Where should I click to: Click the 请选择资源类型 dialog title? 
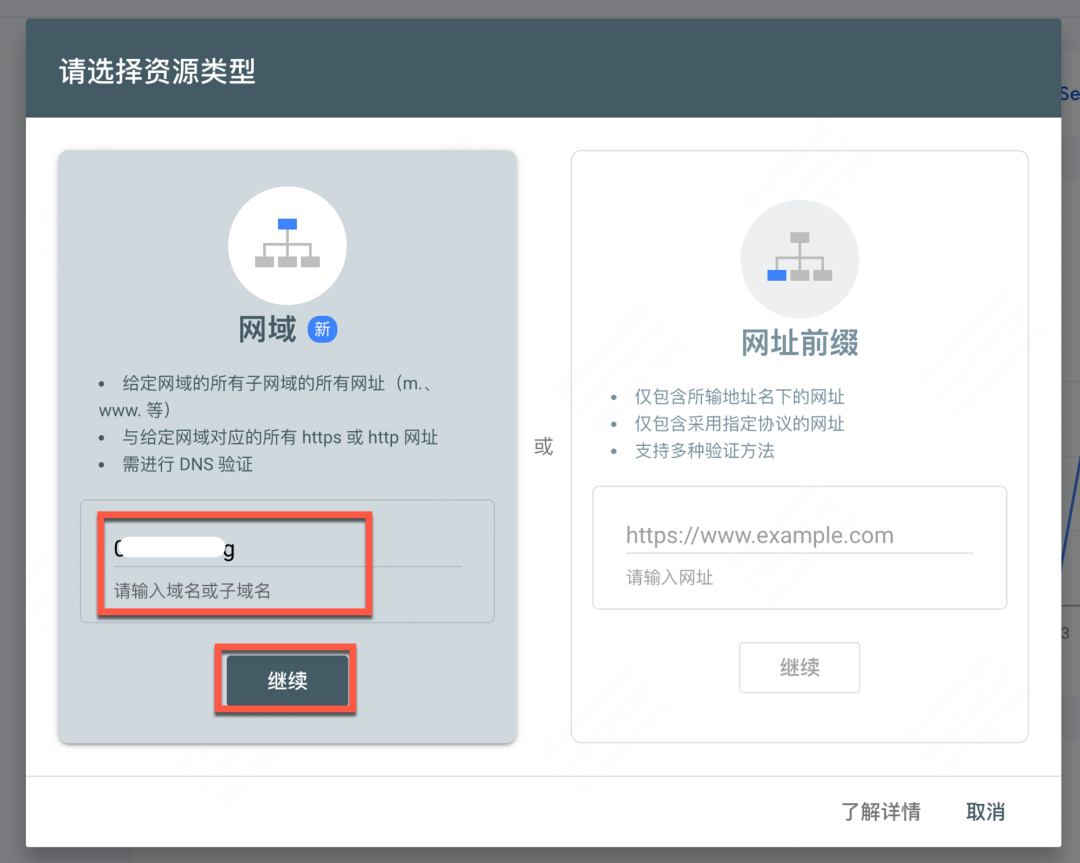click(157, 72)
